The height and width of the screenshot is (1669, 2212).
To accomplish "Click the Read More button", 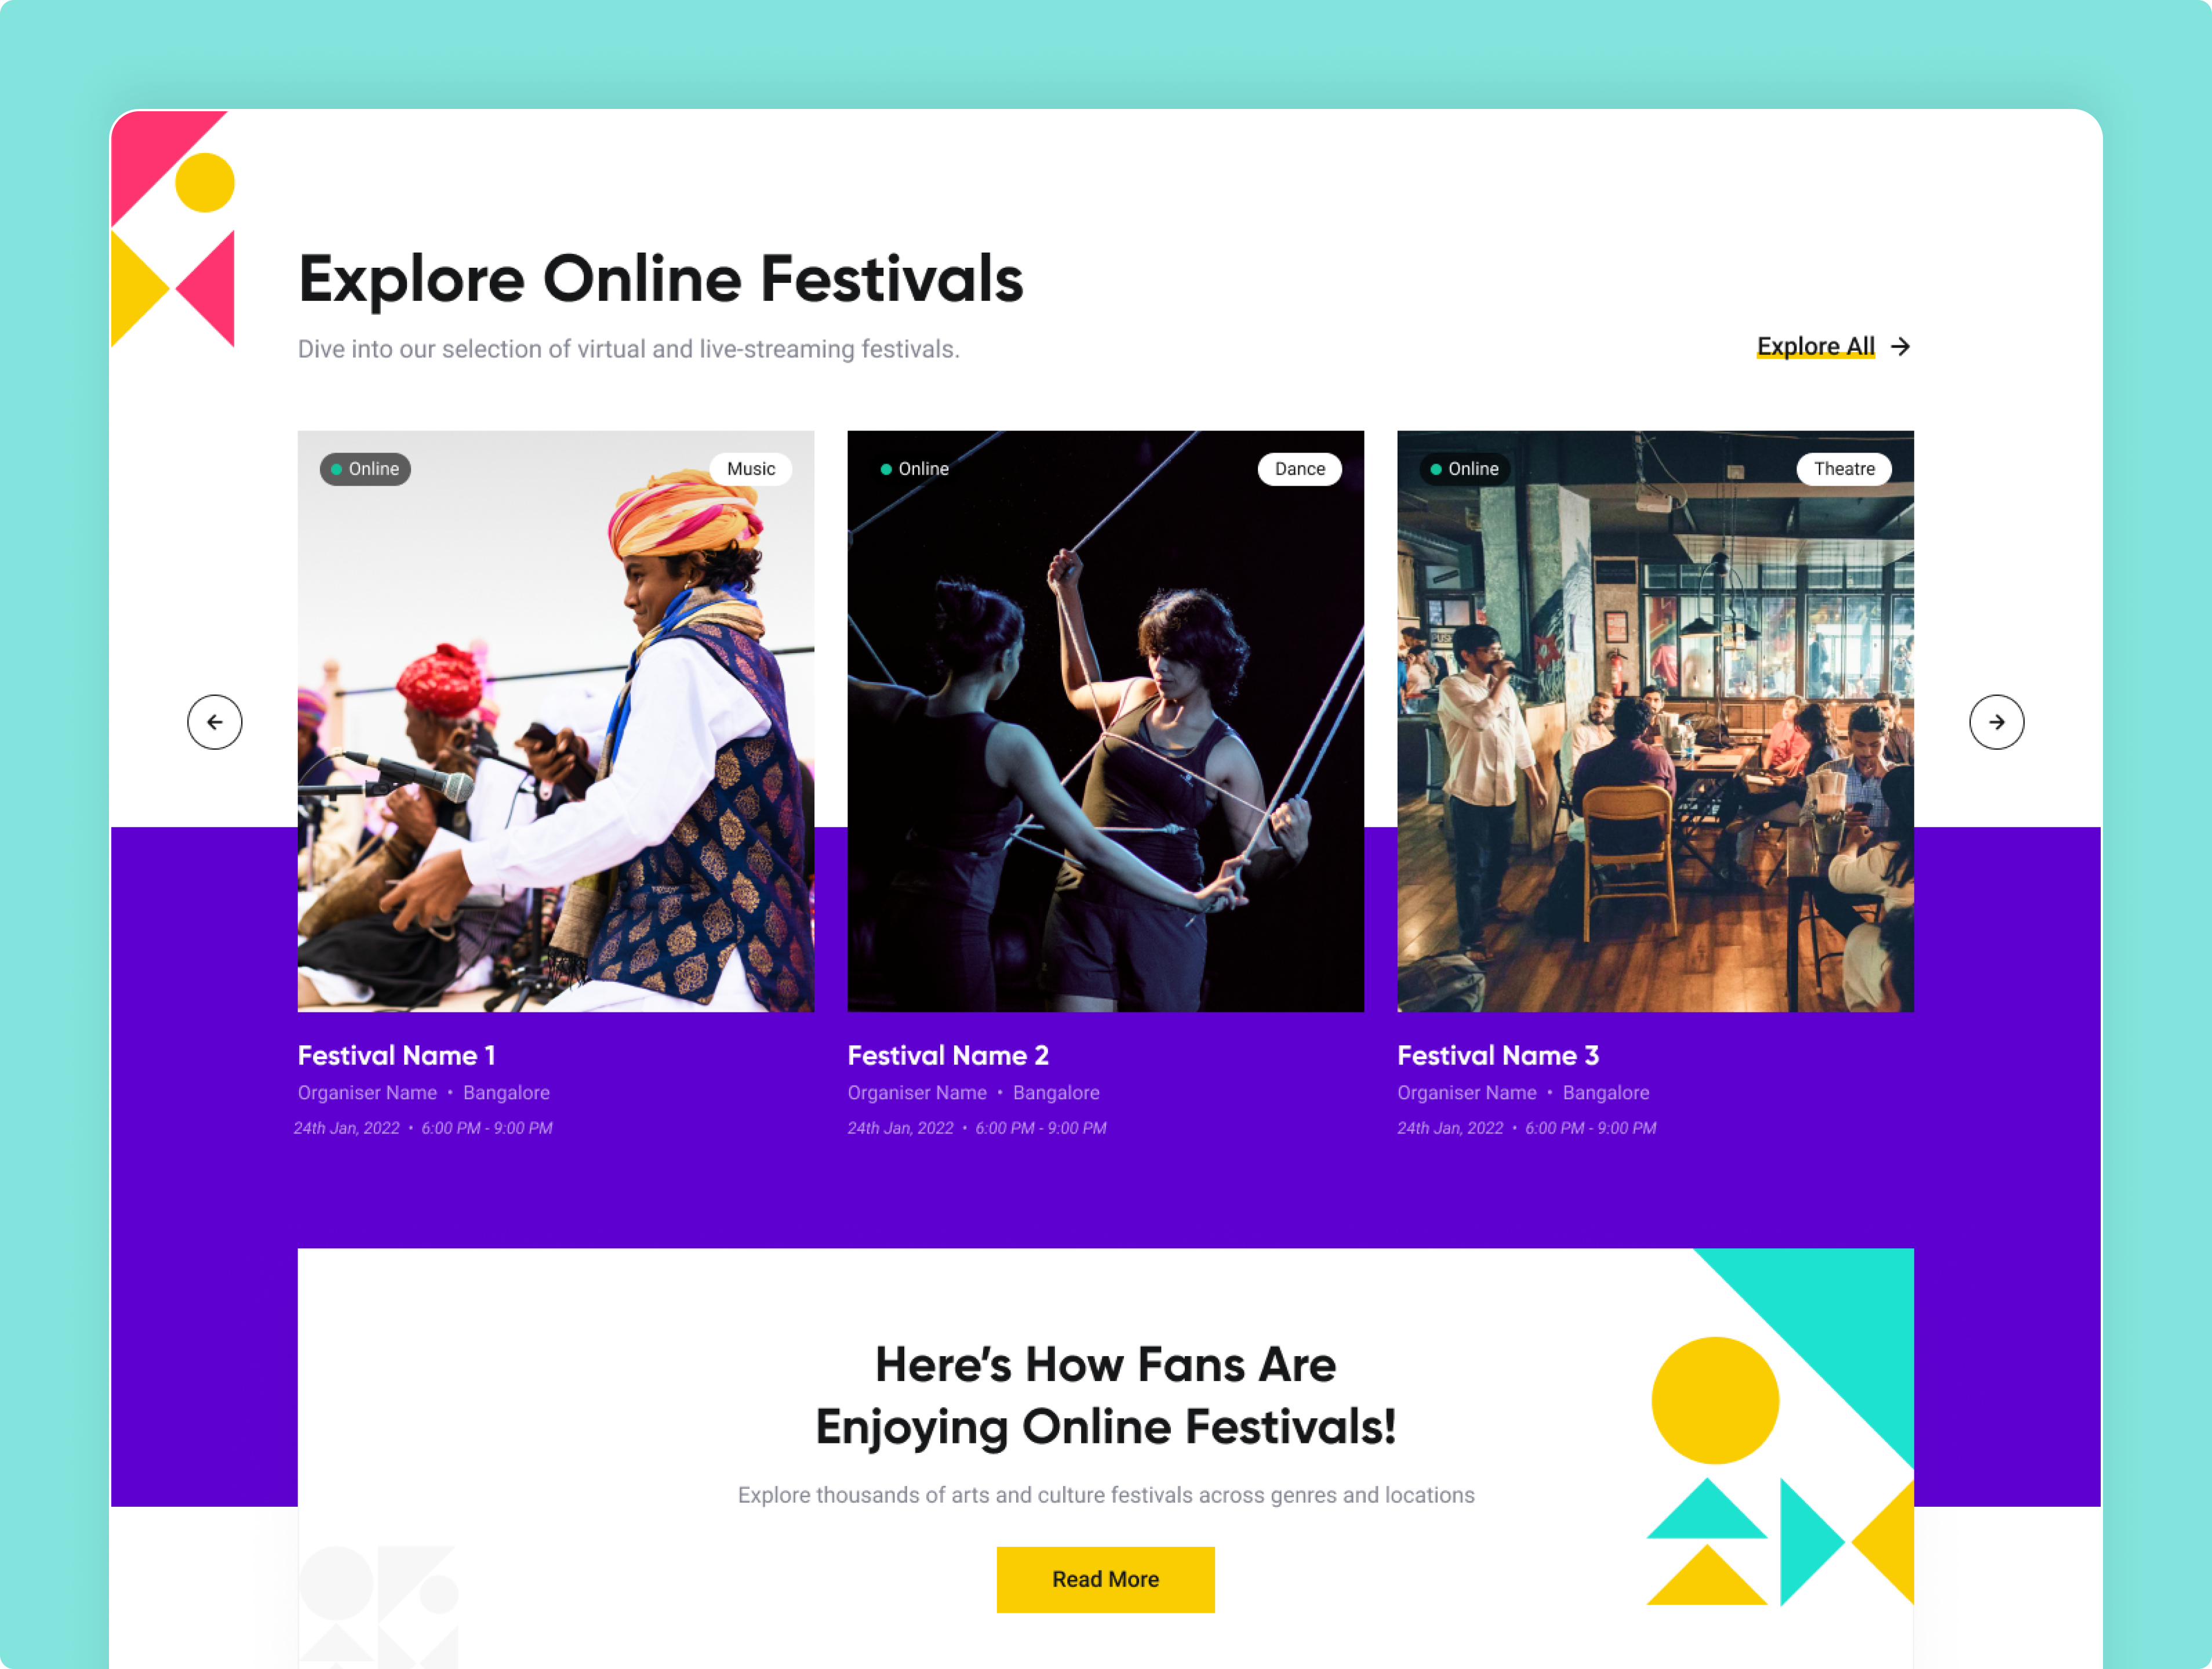I will [x=1105, y=1579].
